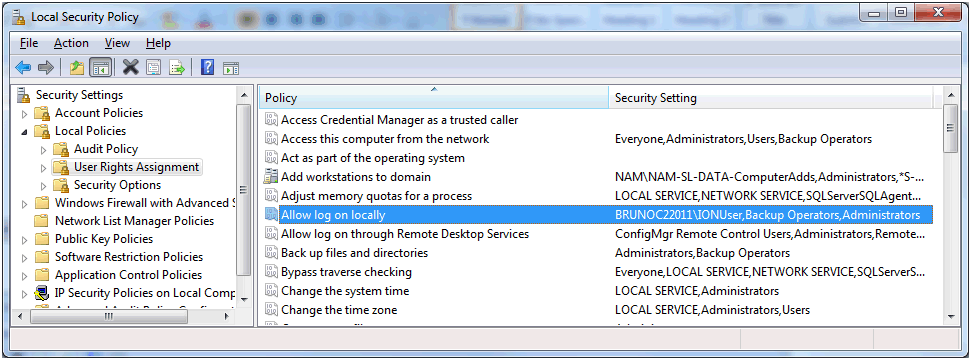Open the View menu
Screen dimensions: 971x360
tap(117, 43)
